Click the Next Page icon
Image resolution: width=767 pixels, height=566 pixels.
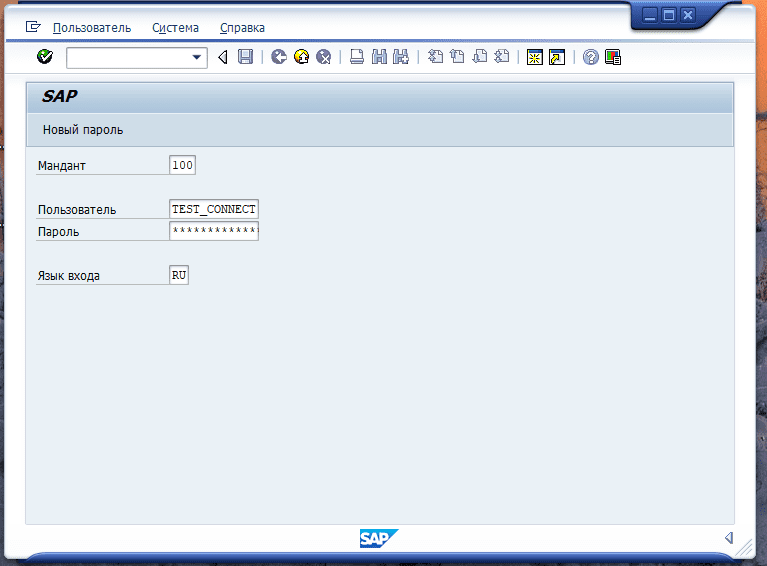[479, 57]
